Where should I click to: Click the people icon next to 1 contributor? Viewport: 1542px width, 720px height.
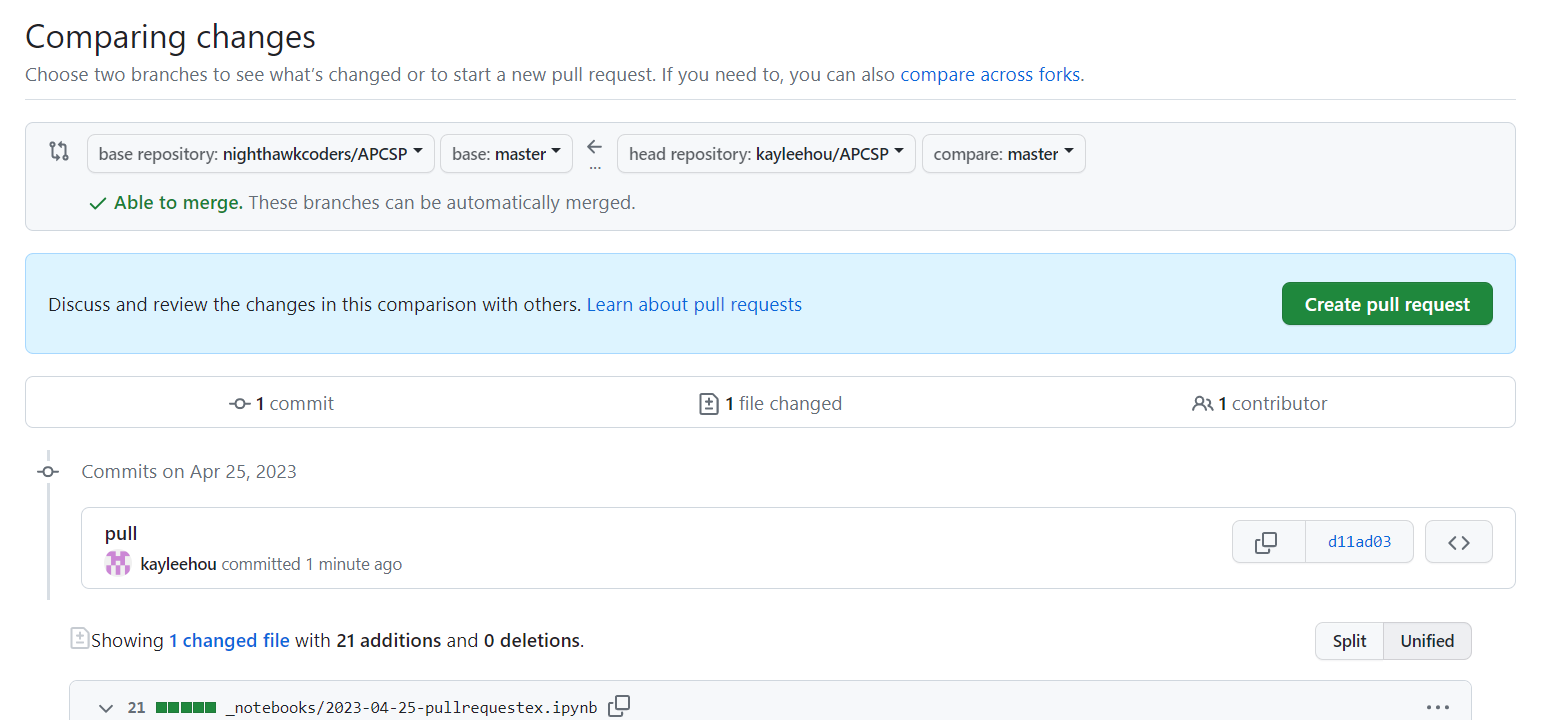pyautogui.click(x=1203, y=403)
